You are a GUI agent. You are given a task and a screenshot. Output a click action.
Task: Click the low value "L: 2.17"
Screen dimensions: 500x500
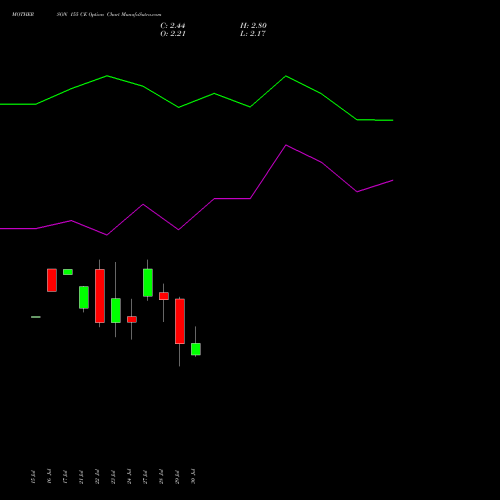(x=253, y=34)
